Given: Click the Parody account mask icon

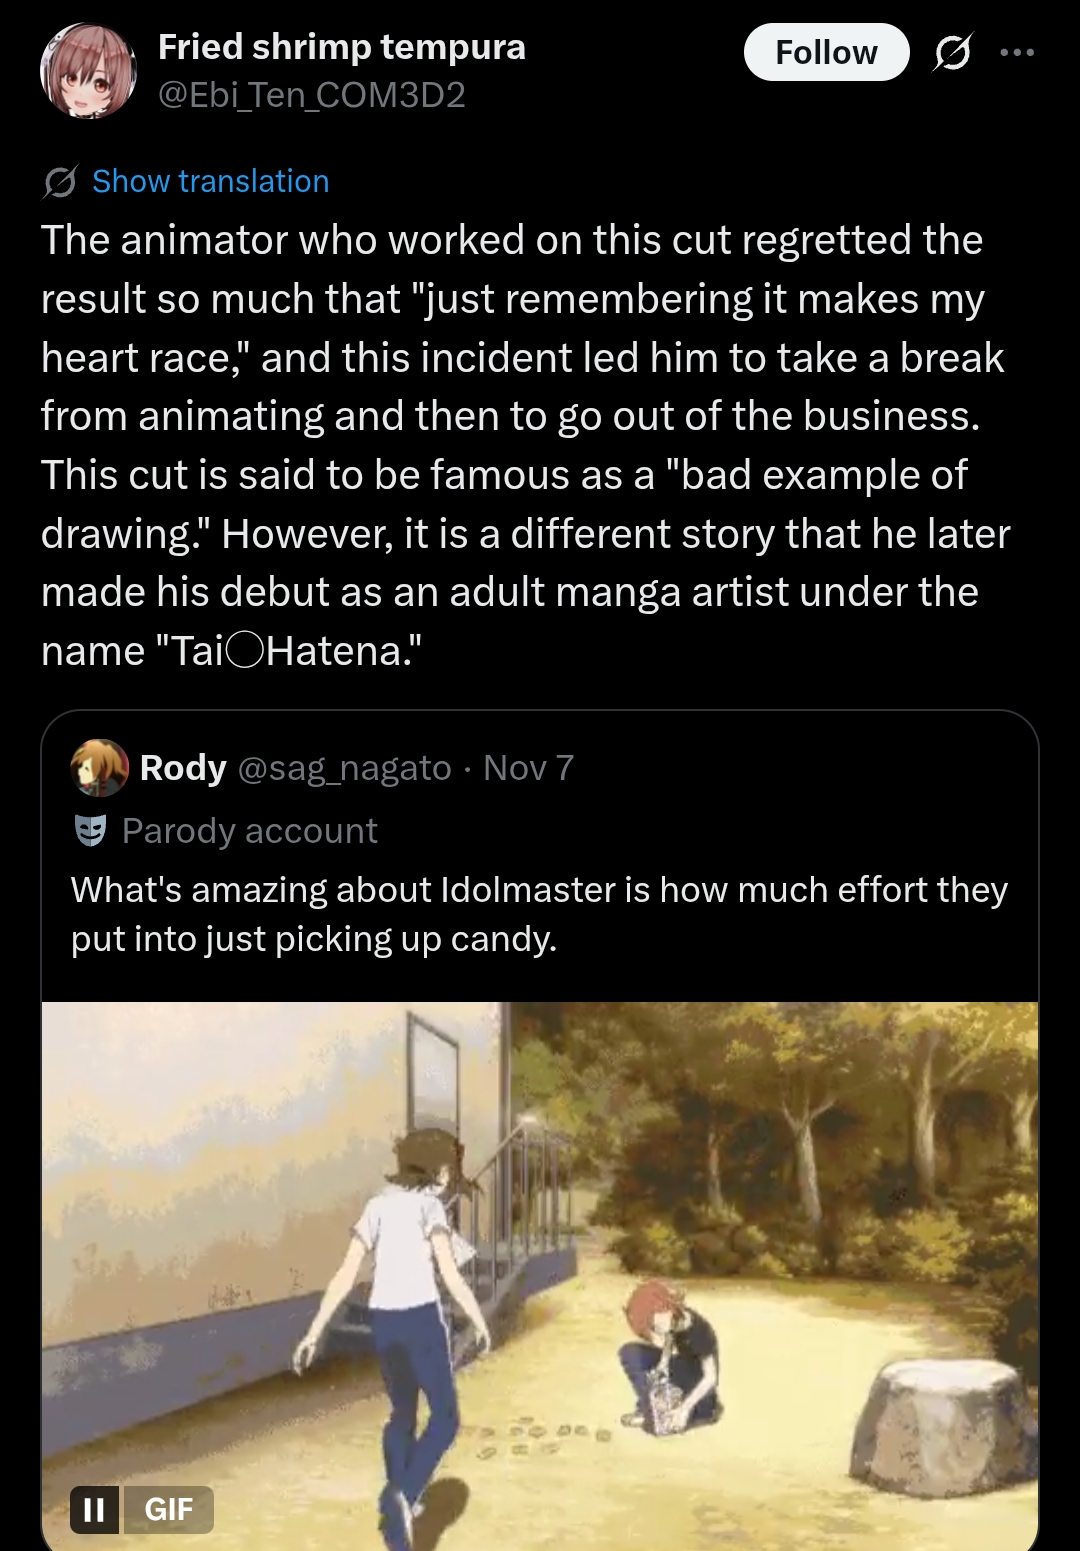Looking at the screenshot, I should pos(91,831).
